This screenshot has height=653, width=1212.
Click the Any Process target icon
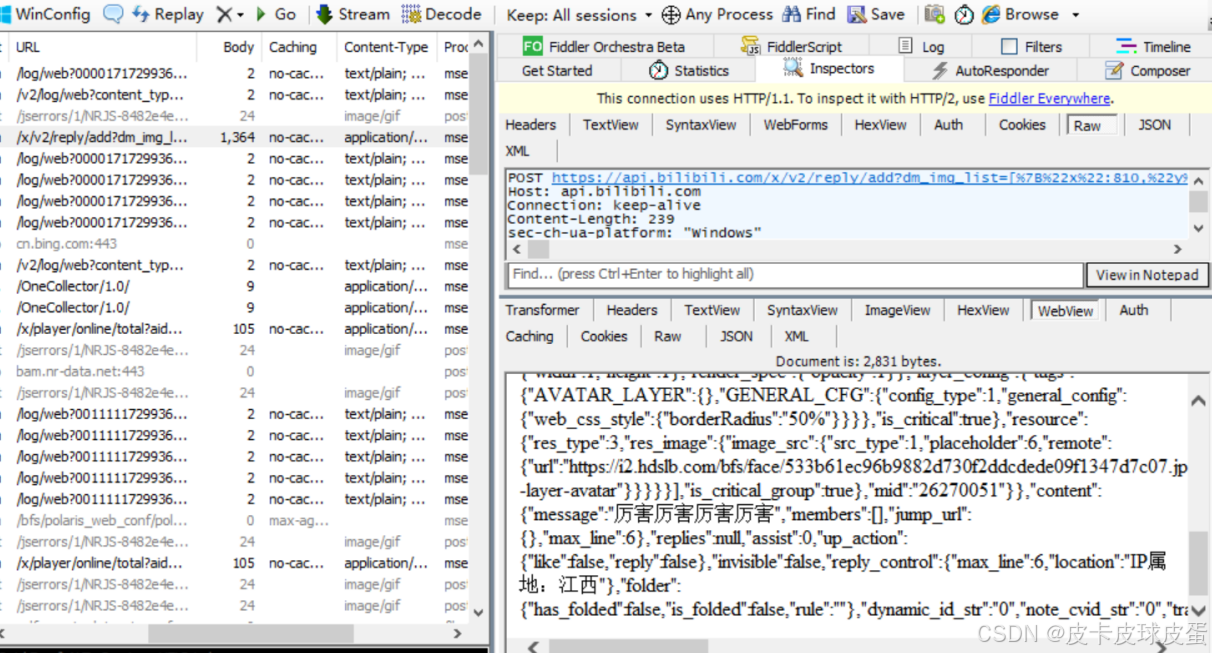pos(671,15)
